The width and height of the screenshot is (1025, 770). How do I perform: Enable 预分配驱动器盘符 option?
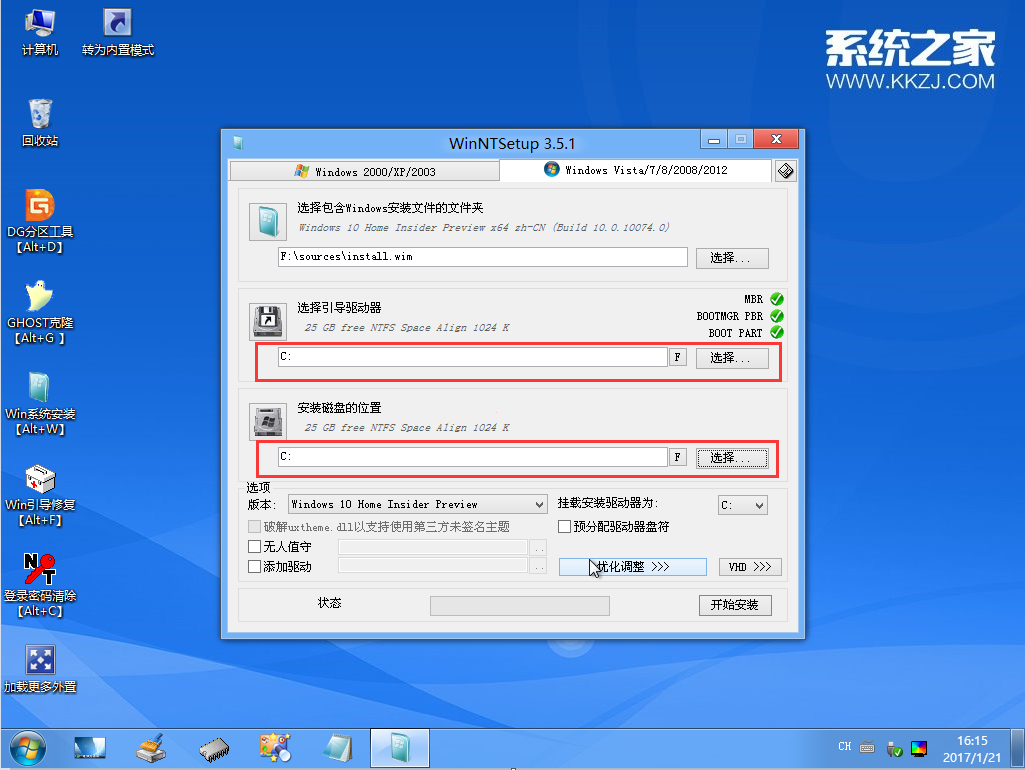click(x=566, y=526)
